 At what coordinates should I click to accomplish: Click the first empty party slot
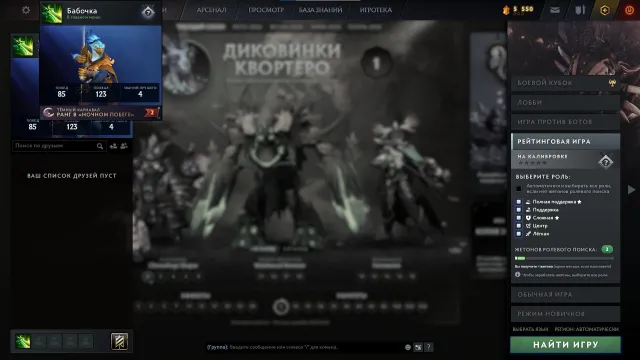point(39,341)
